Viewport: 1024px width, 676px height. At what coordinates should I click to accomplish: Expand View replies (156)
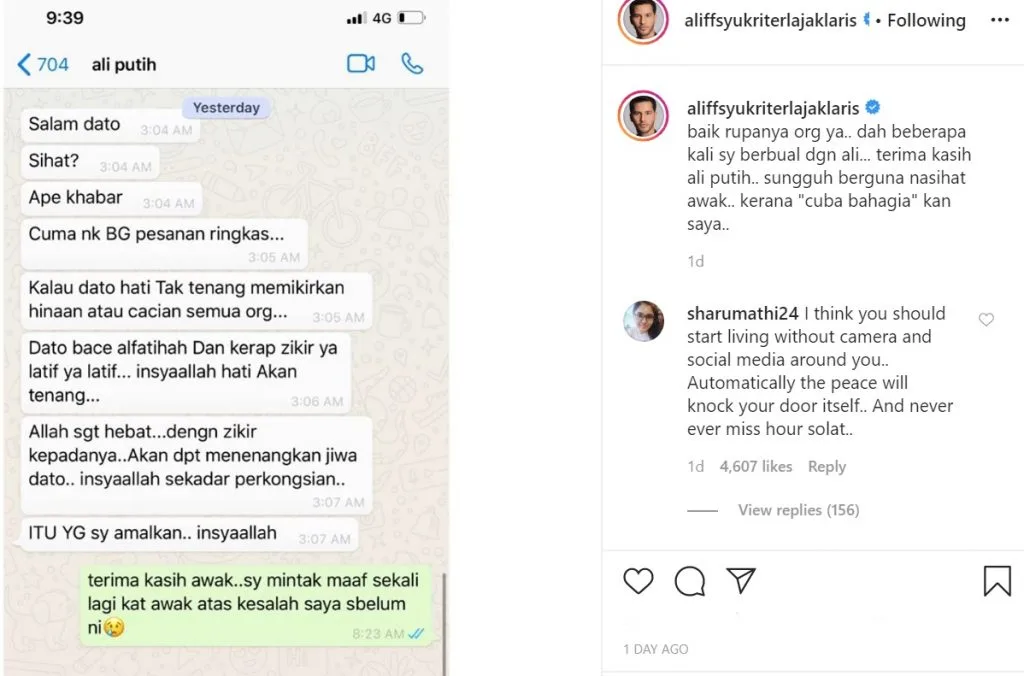[798, 510]
